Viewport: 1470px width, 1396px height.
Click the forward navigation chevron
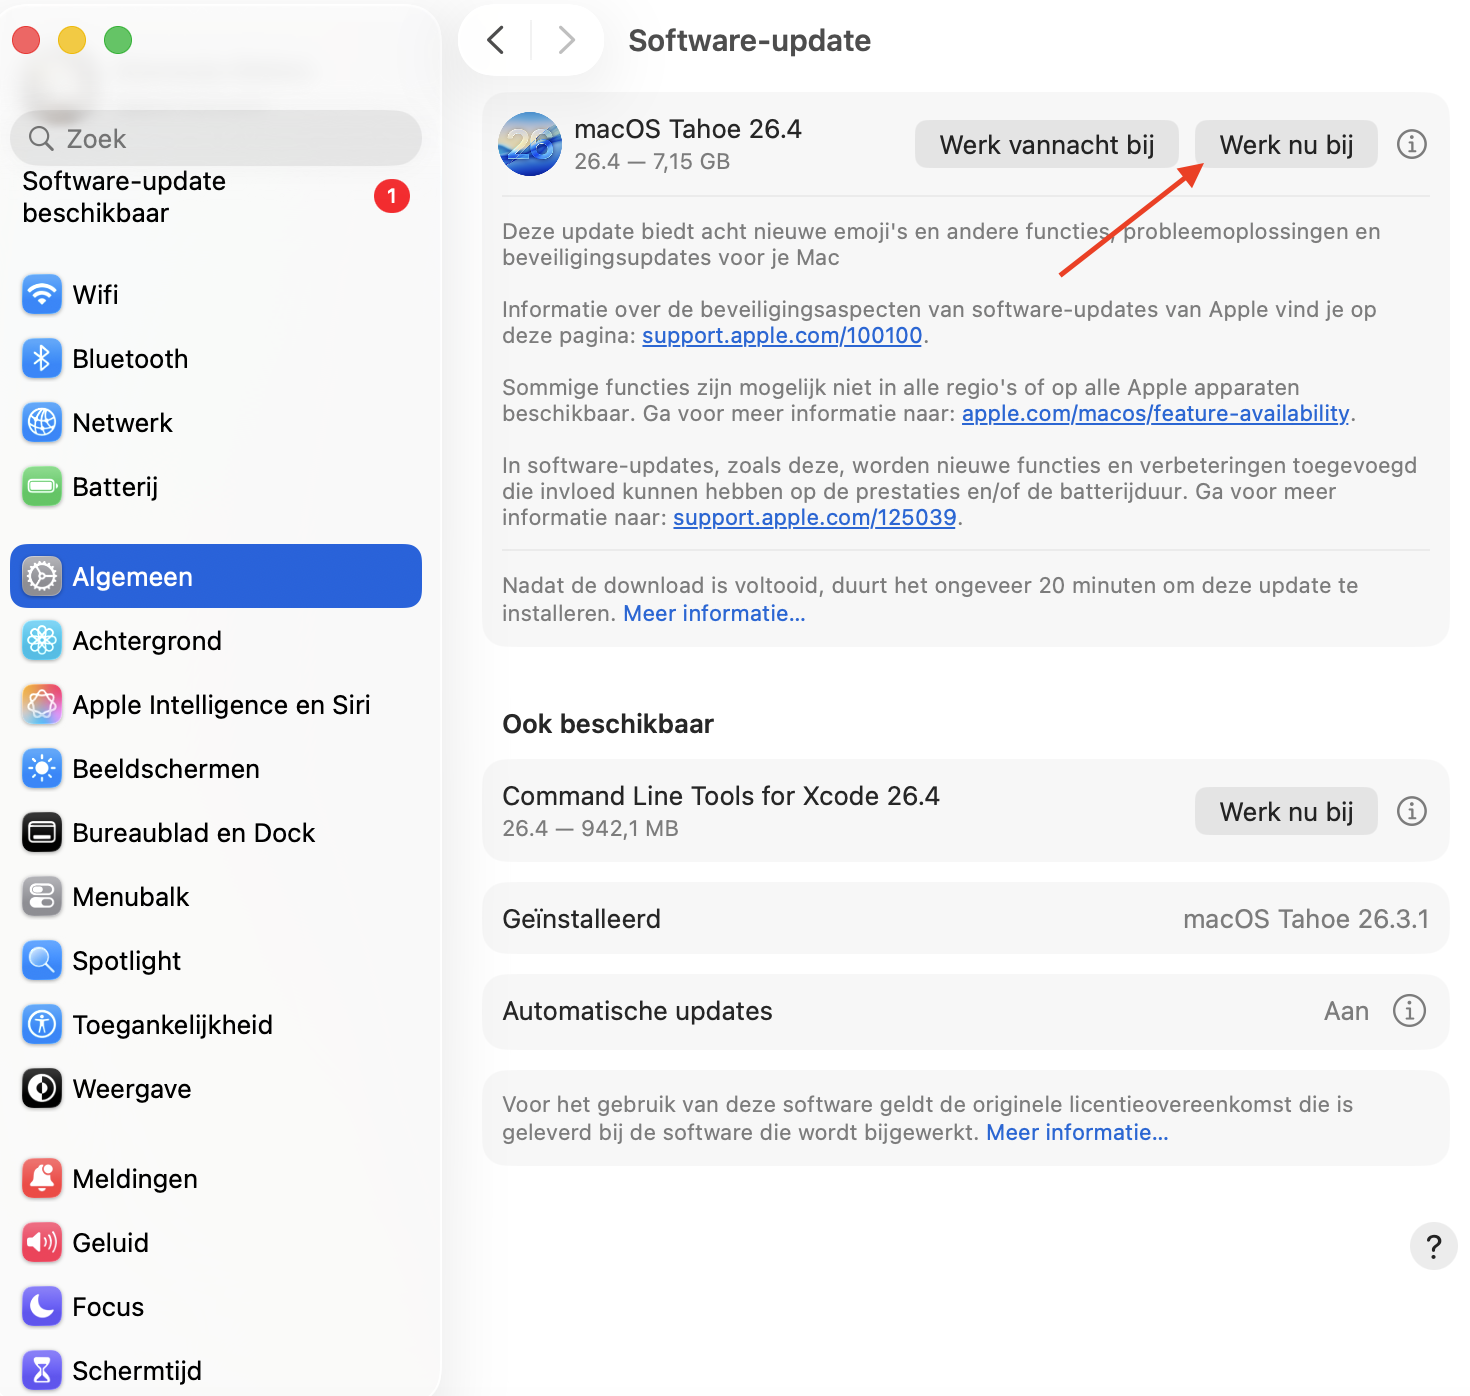click(x=566, y=40)
